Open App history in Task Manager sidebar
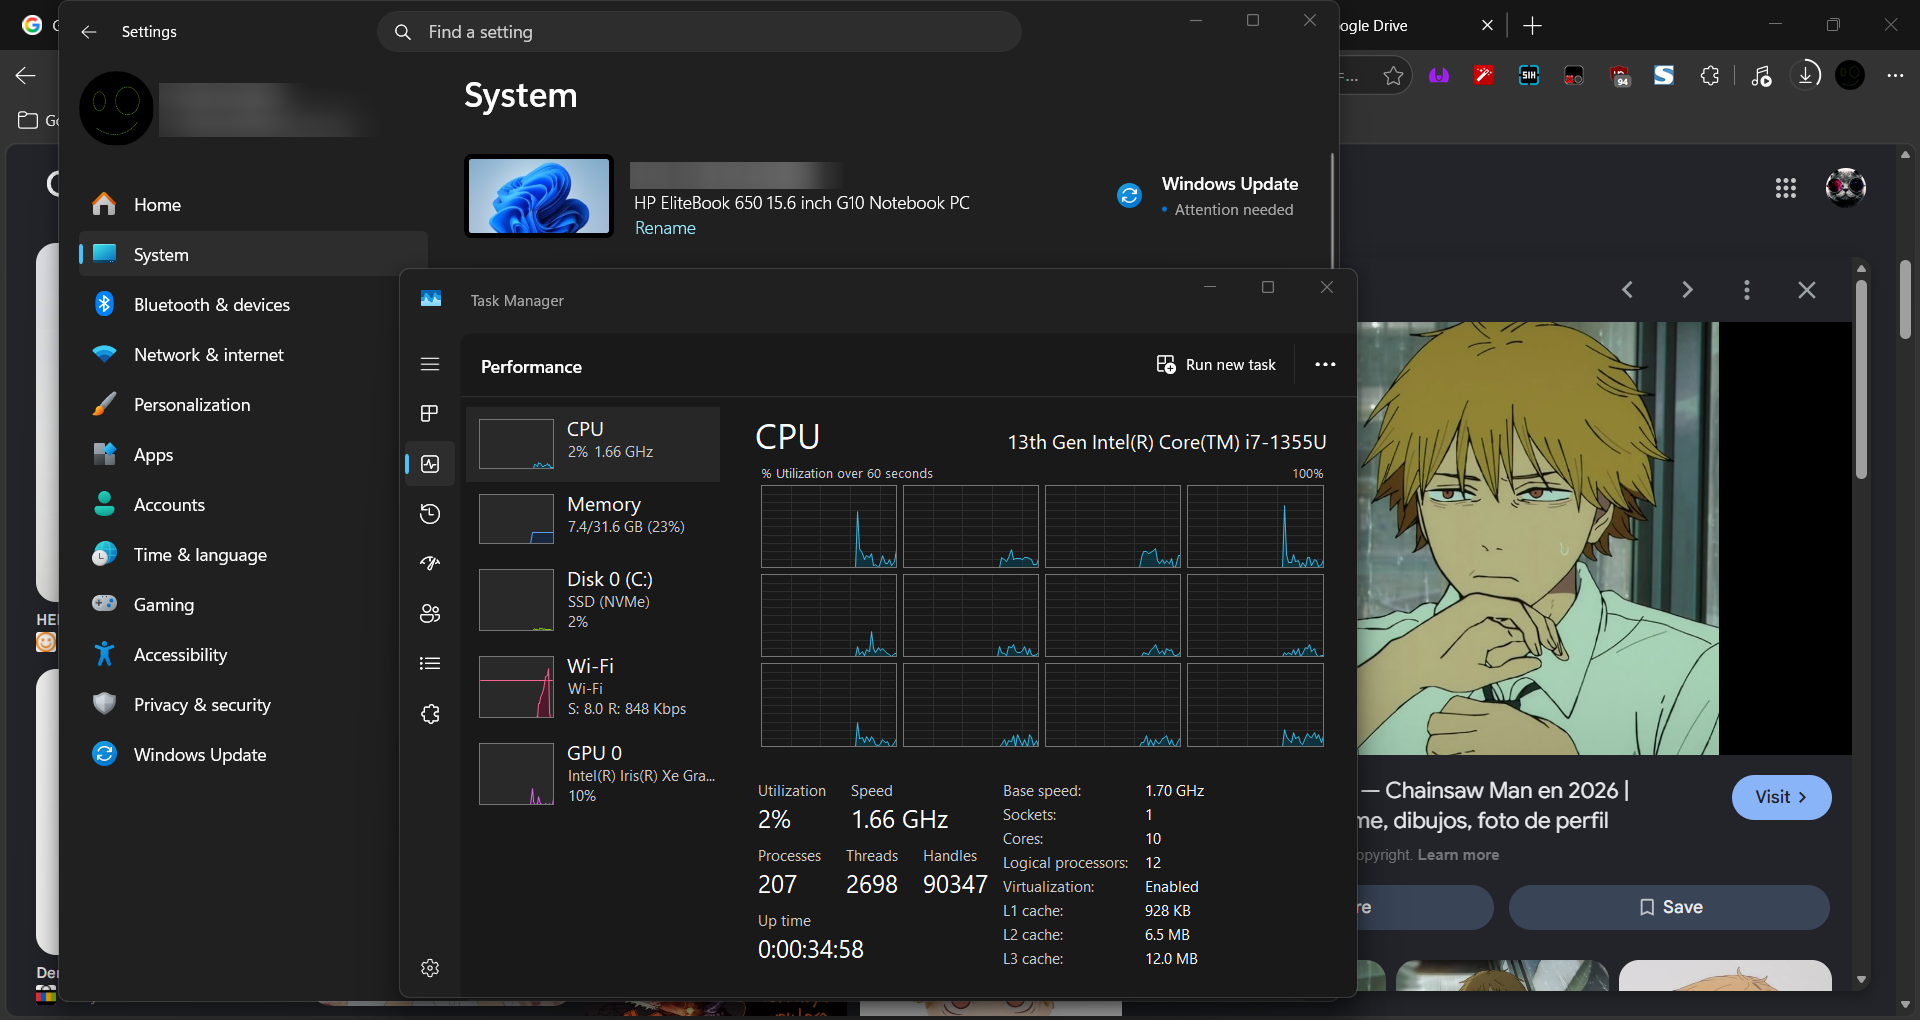The height and width of the screenshot is (1020, 1920). [430, 514]
